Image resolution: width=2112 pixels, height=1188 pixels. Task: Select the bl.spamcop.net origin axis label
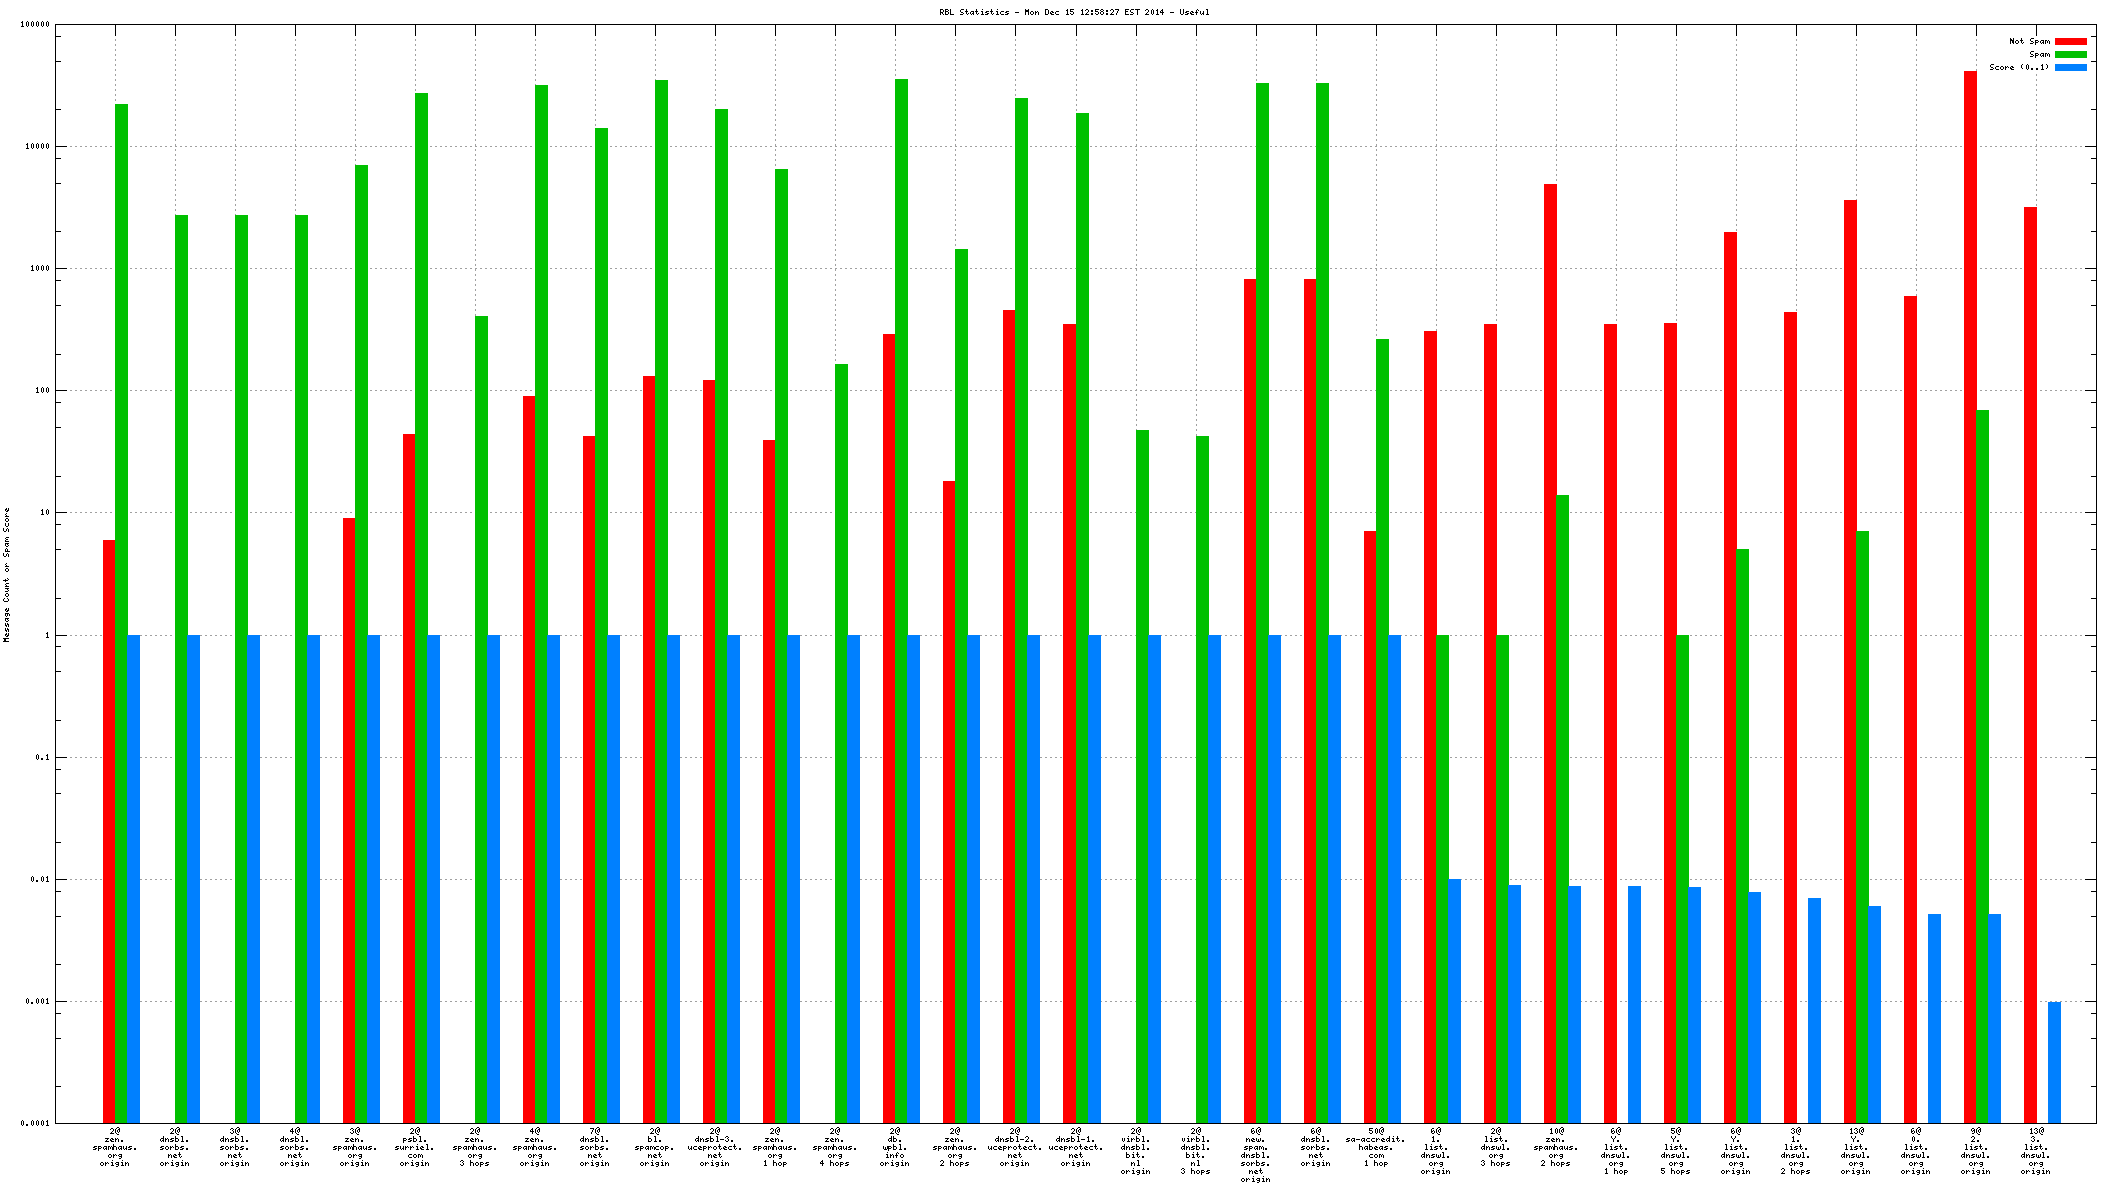(x=655, y=1147)
